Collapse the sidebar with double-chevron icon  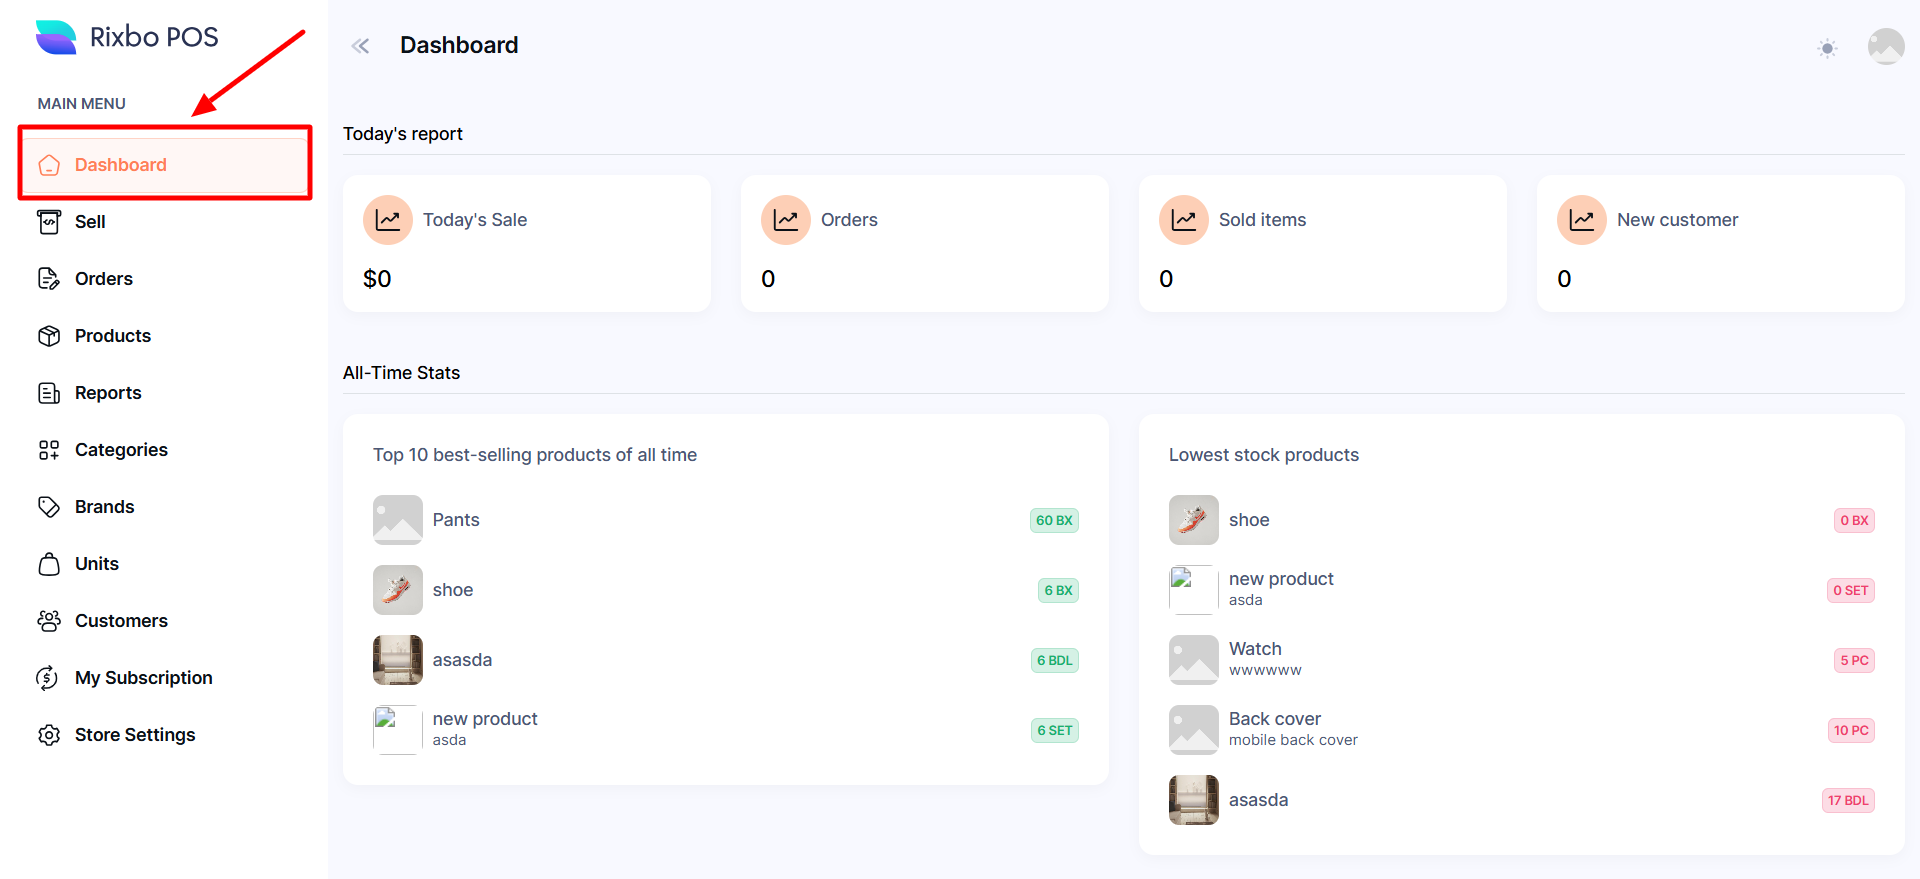[361, 46]
